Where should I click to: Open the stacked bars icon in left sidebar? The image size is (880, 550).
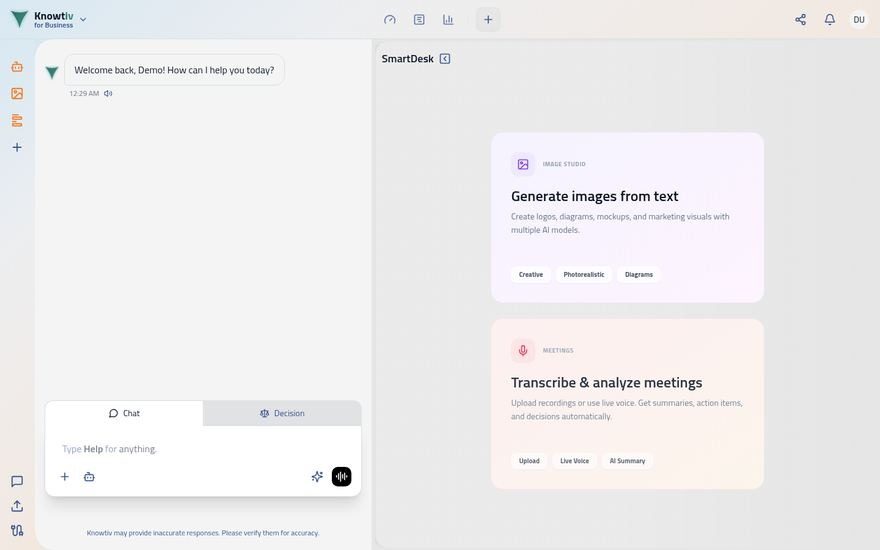(x=17, y=120)
